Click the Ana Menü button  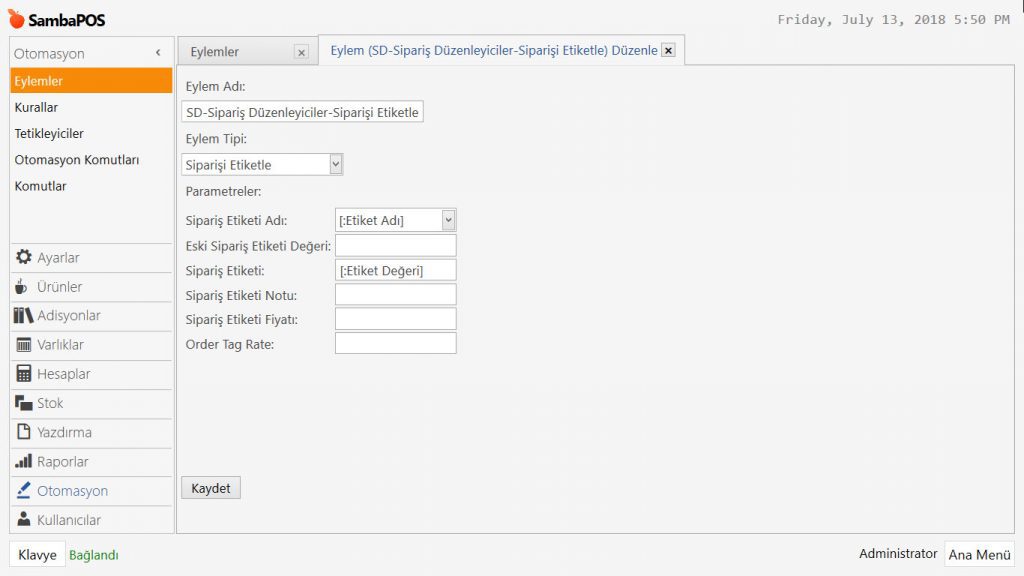point(979,555)
